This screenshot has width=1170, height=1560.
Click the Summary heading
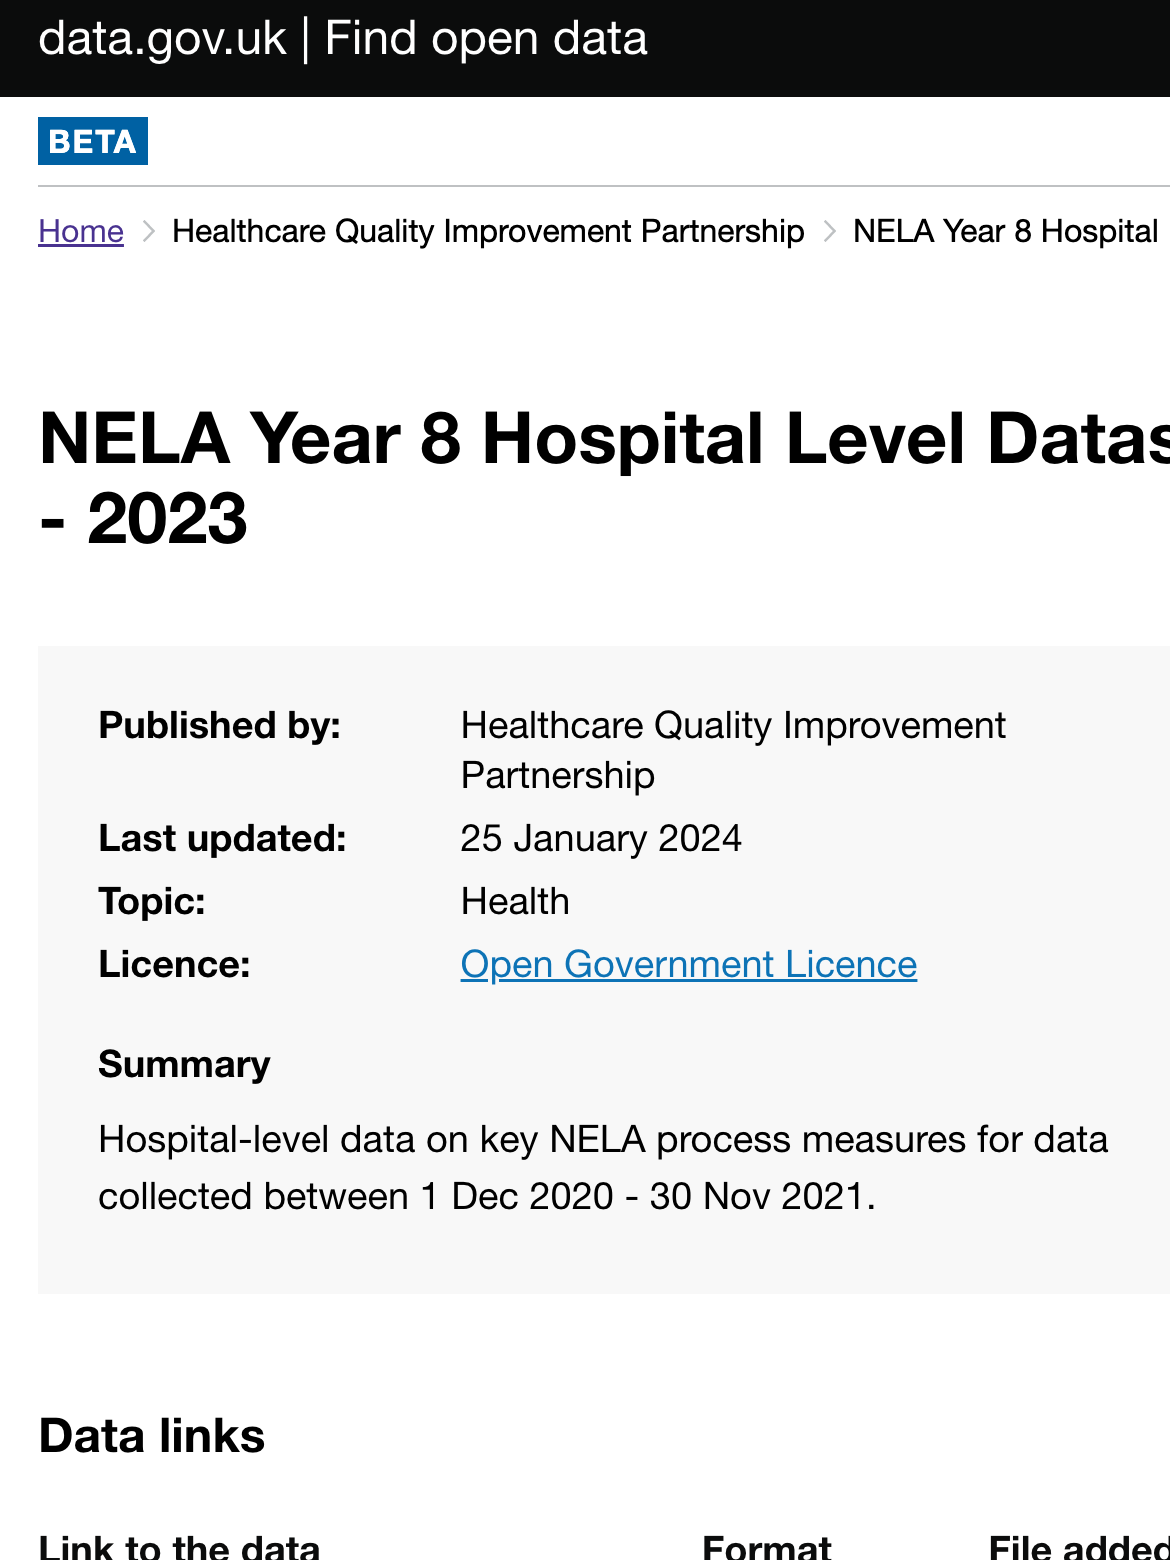coord(184,1064)
